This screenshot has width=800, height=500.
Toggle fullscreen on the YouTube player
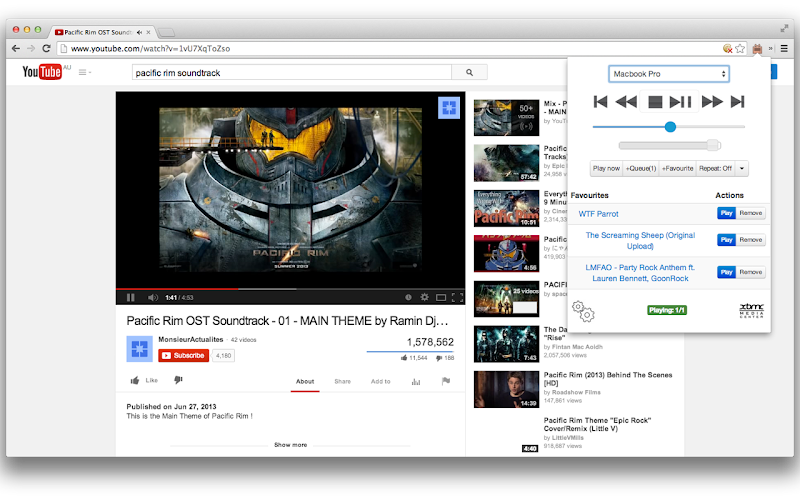point(458,297)
